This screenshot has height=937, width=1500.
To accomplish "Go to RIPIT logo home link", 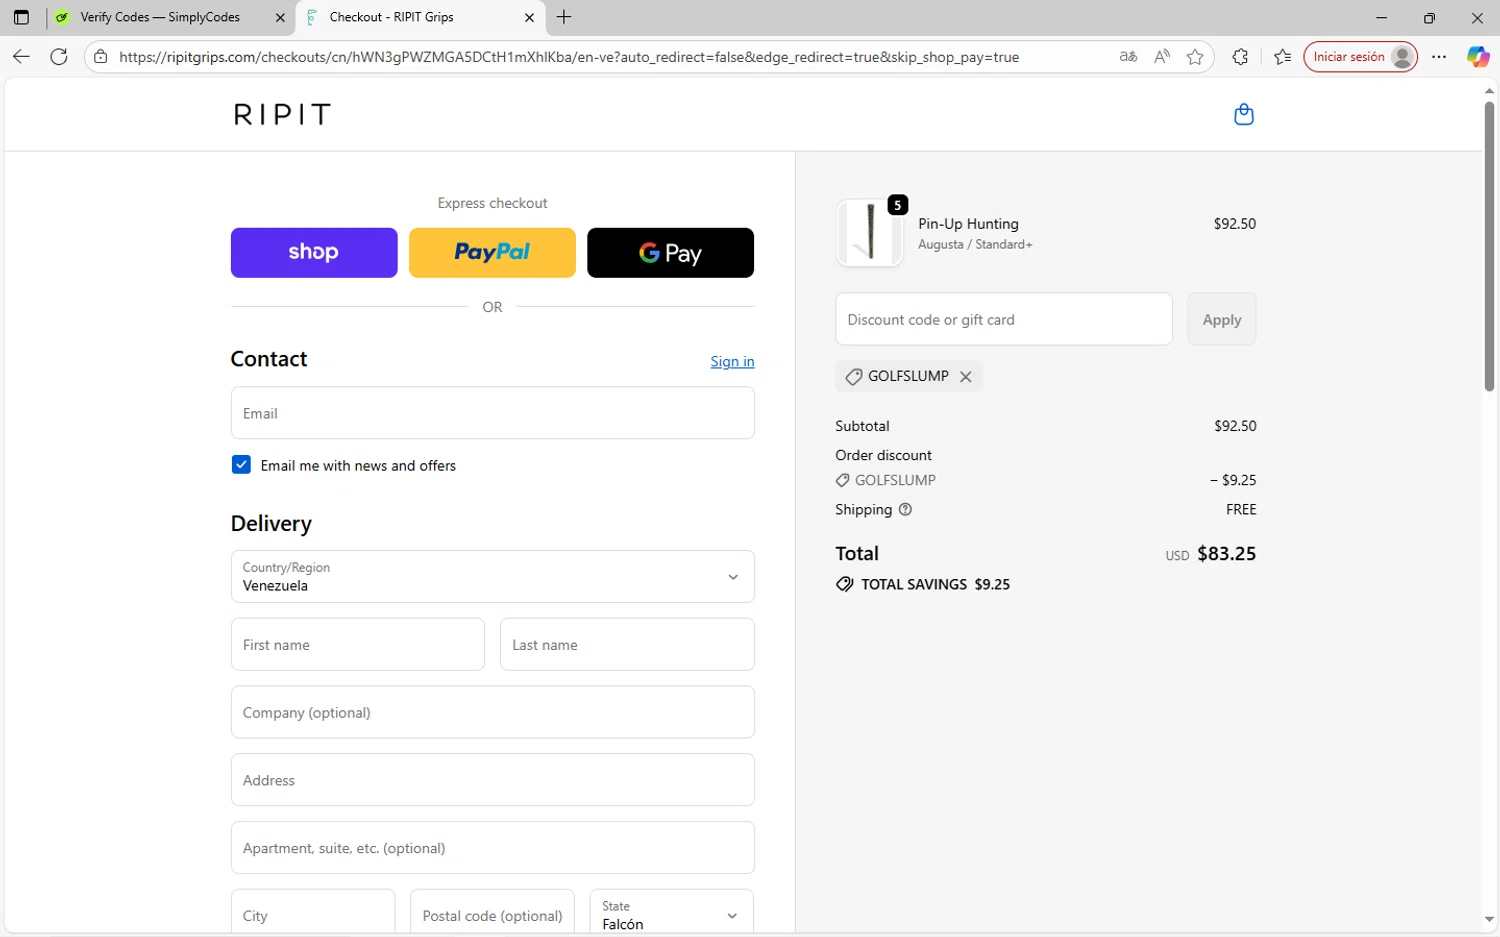I will coord(282,114).
